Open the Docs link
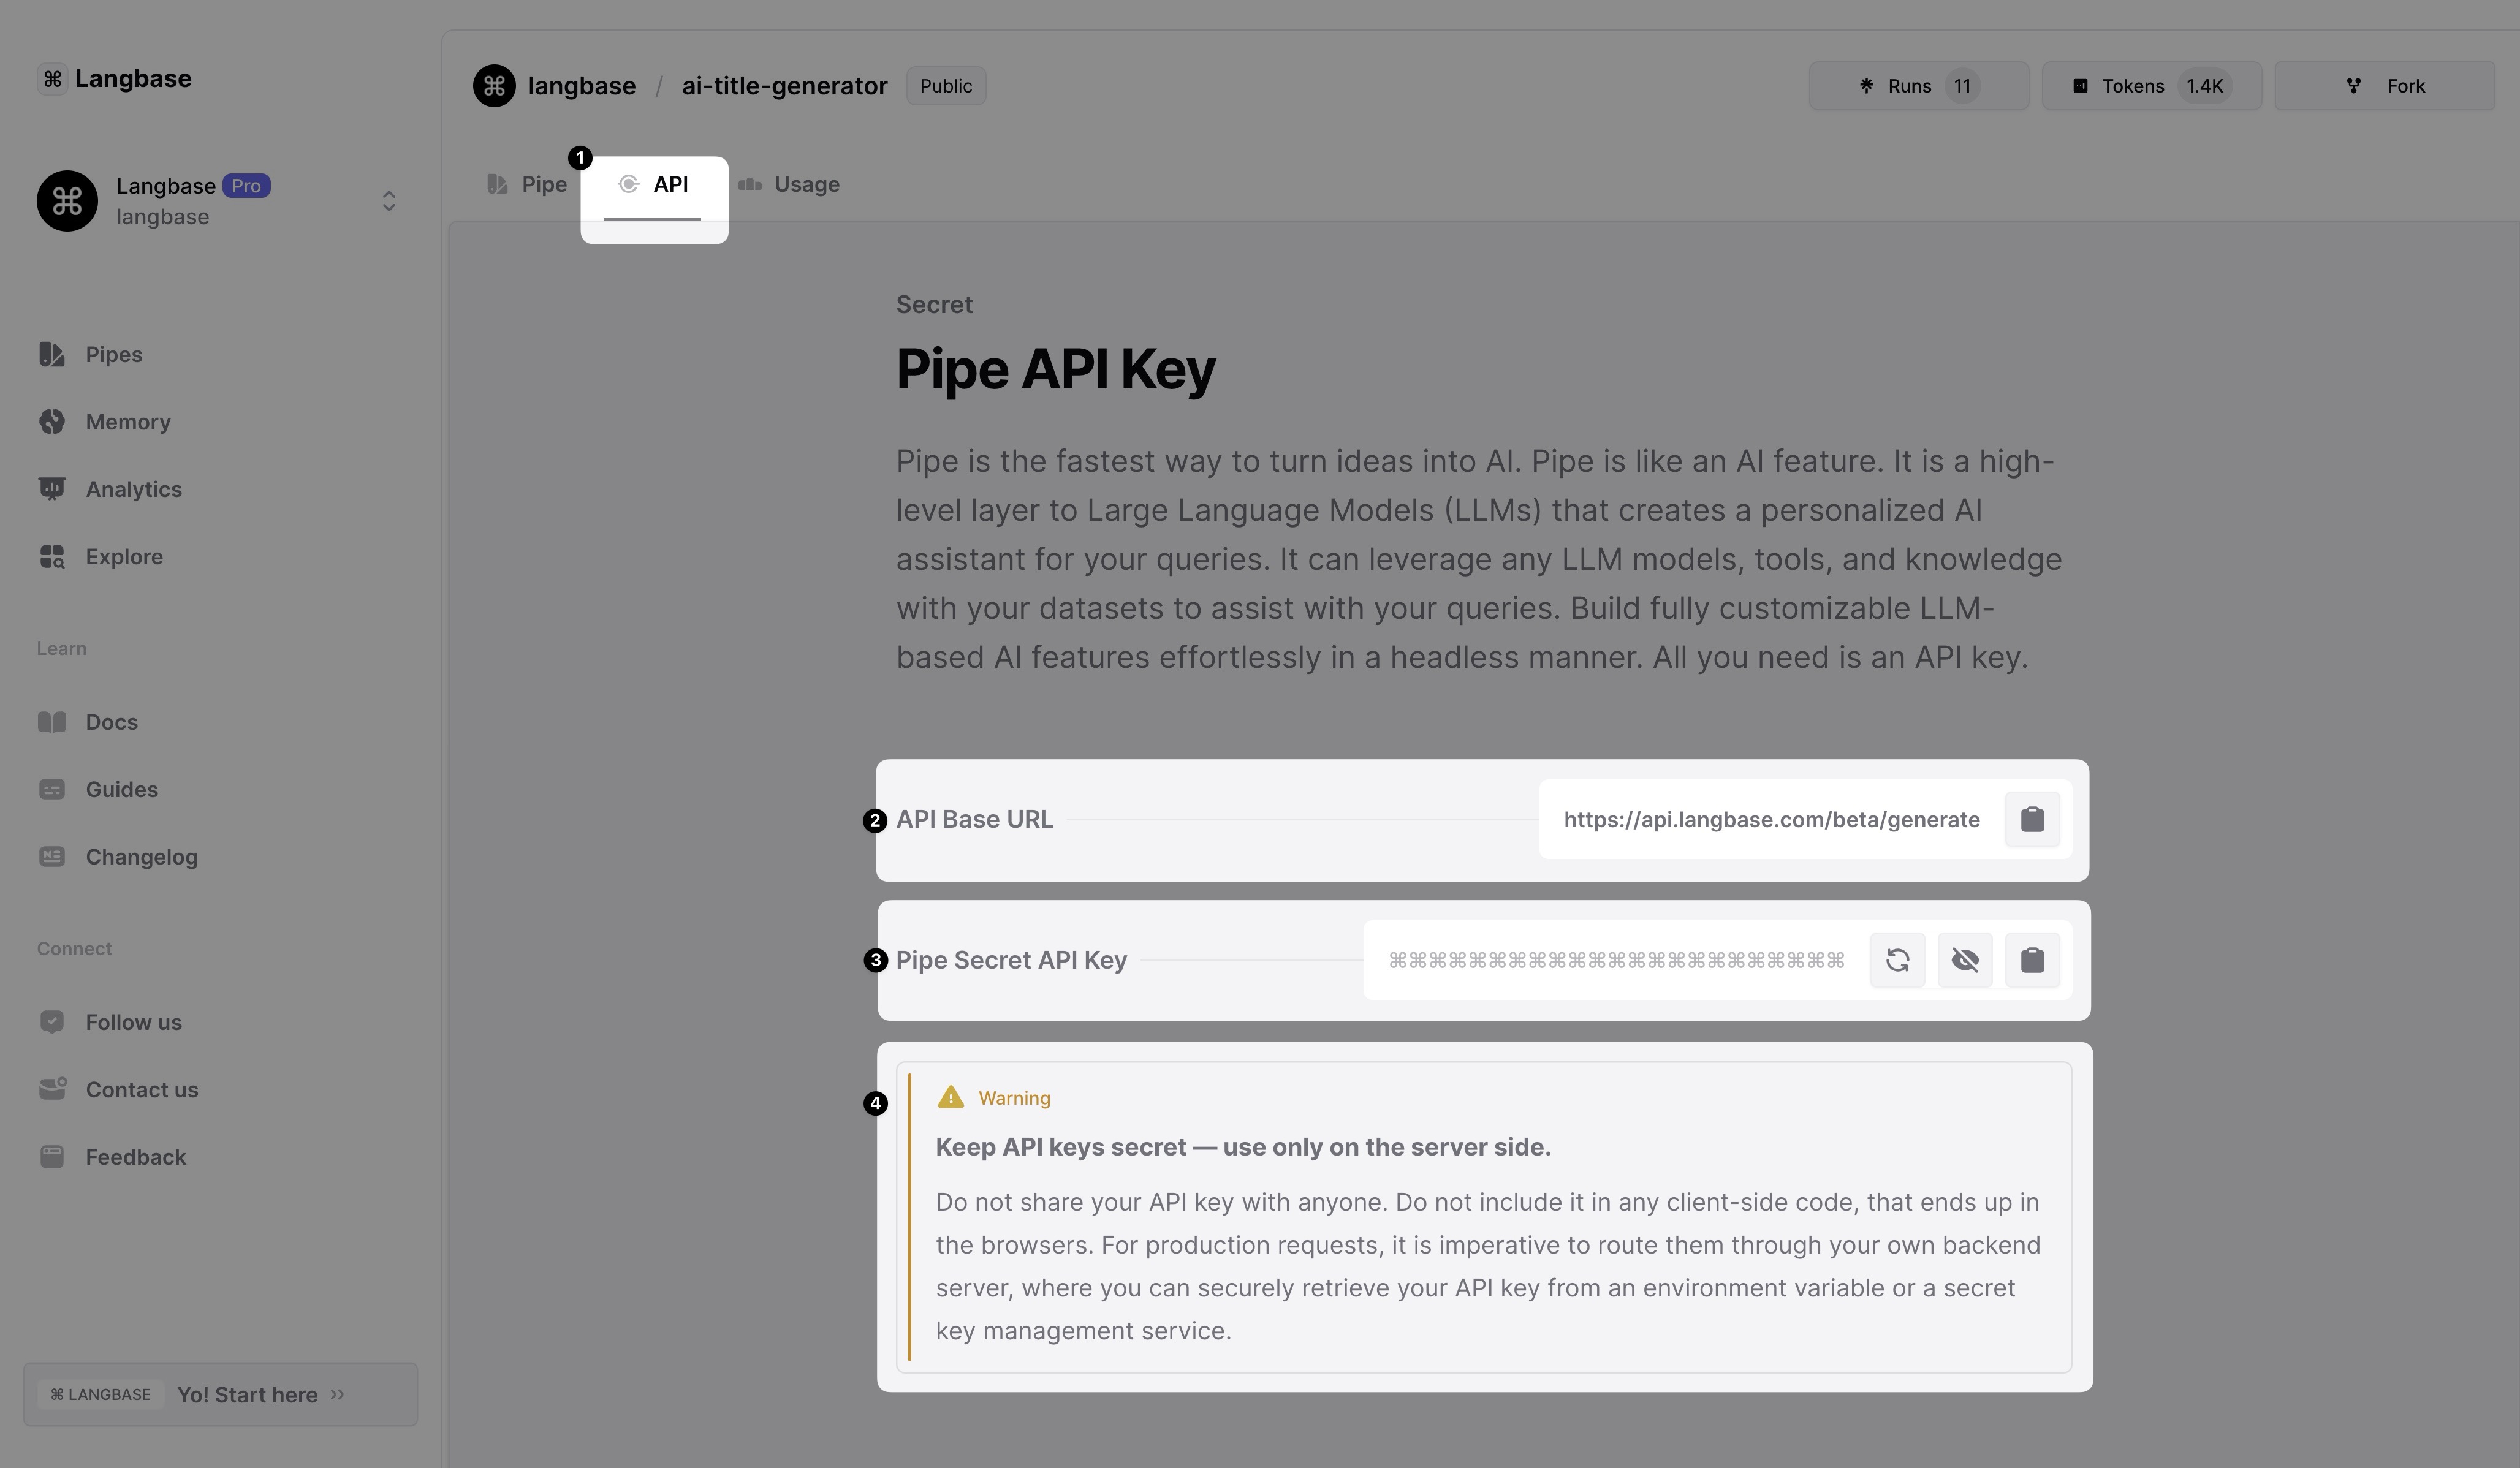This screenshot has width=2520, height=1468. coord(111,722)
